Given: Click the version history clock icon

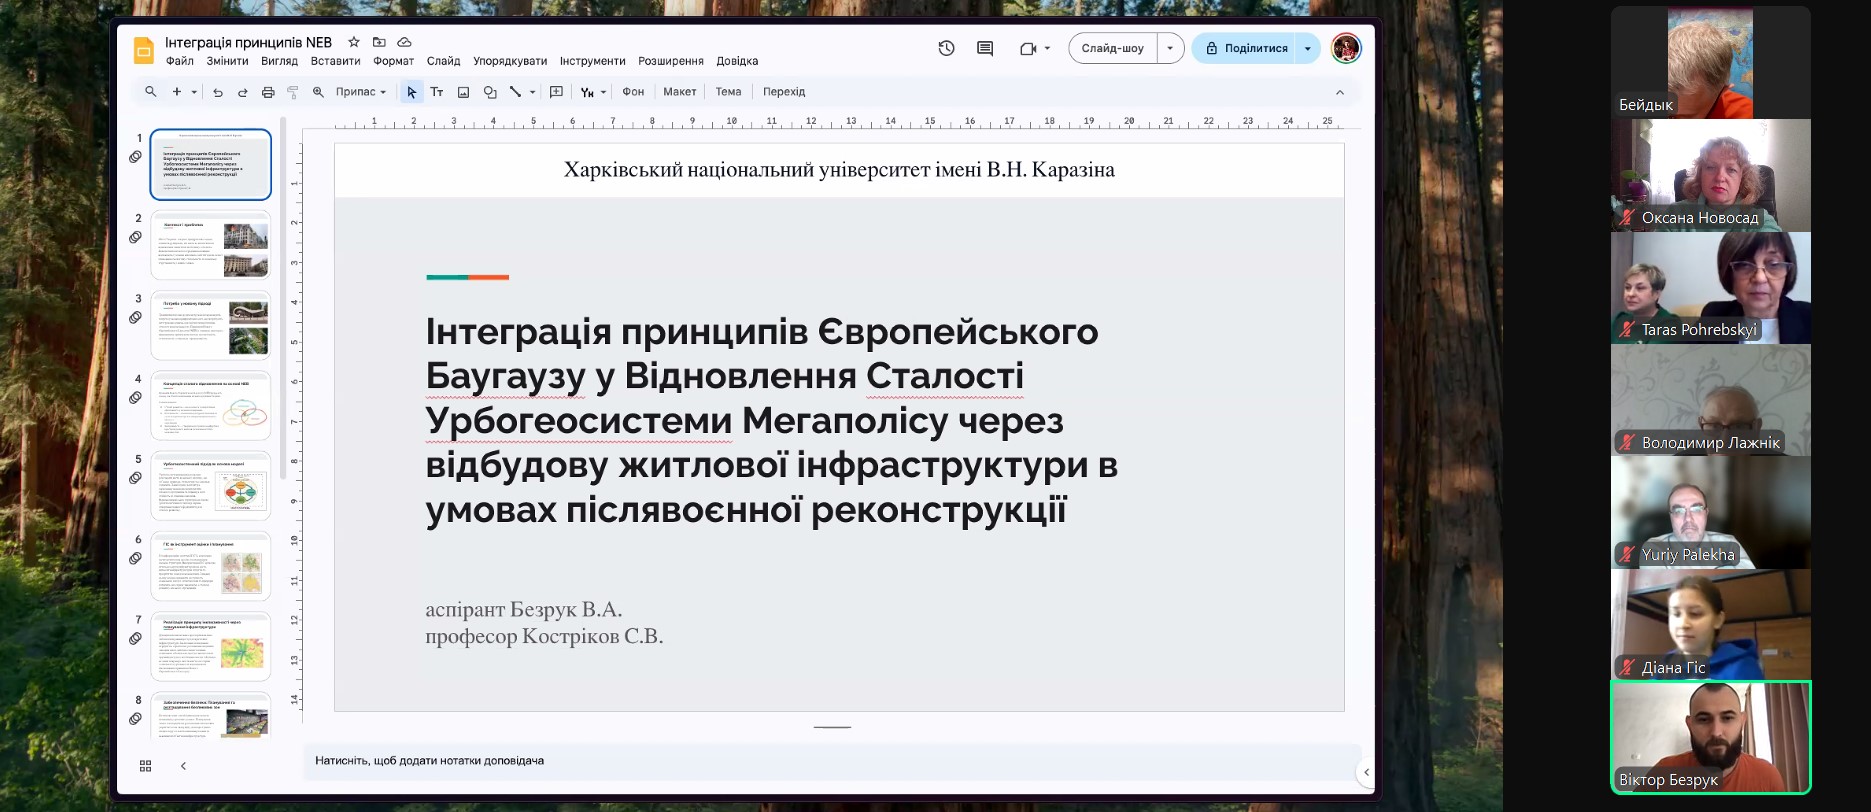Looking at the screenshot, I should 946,48.
